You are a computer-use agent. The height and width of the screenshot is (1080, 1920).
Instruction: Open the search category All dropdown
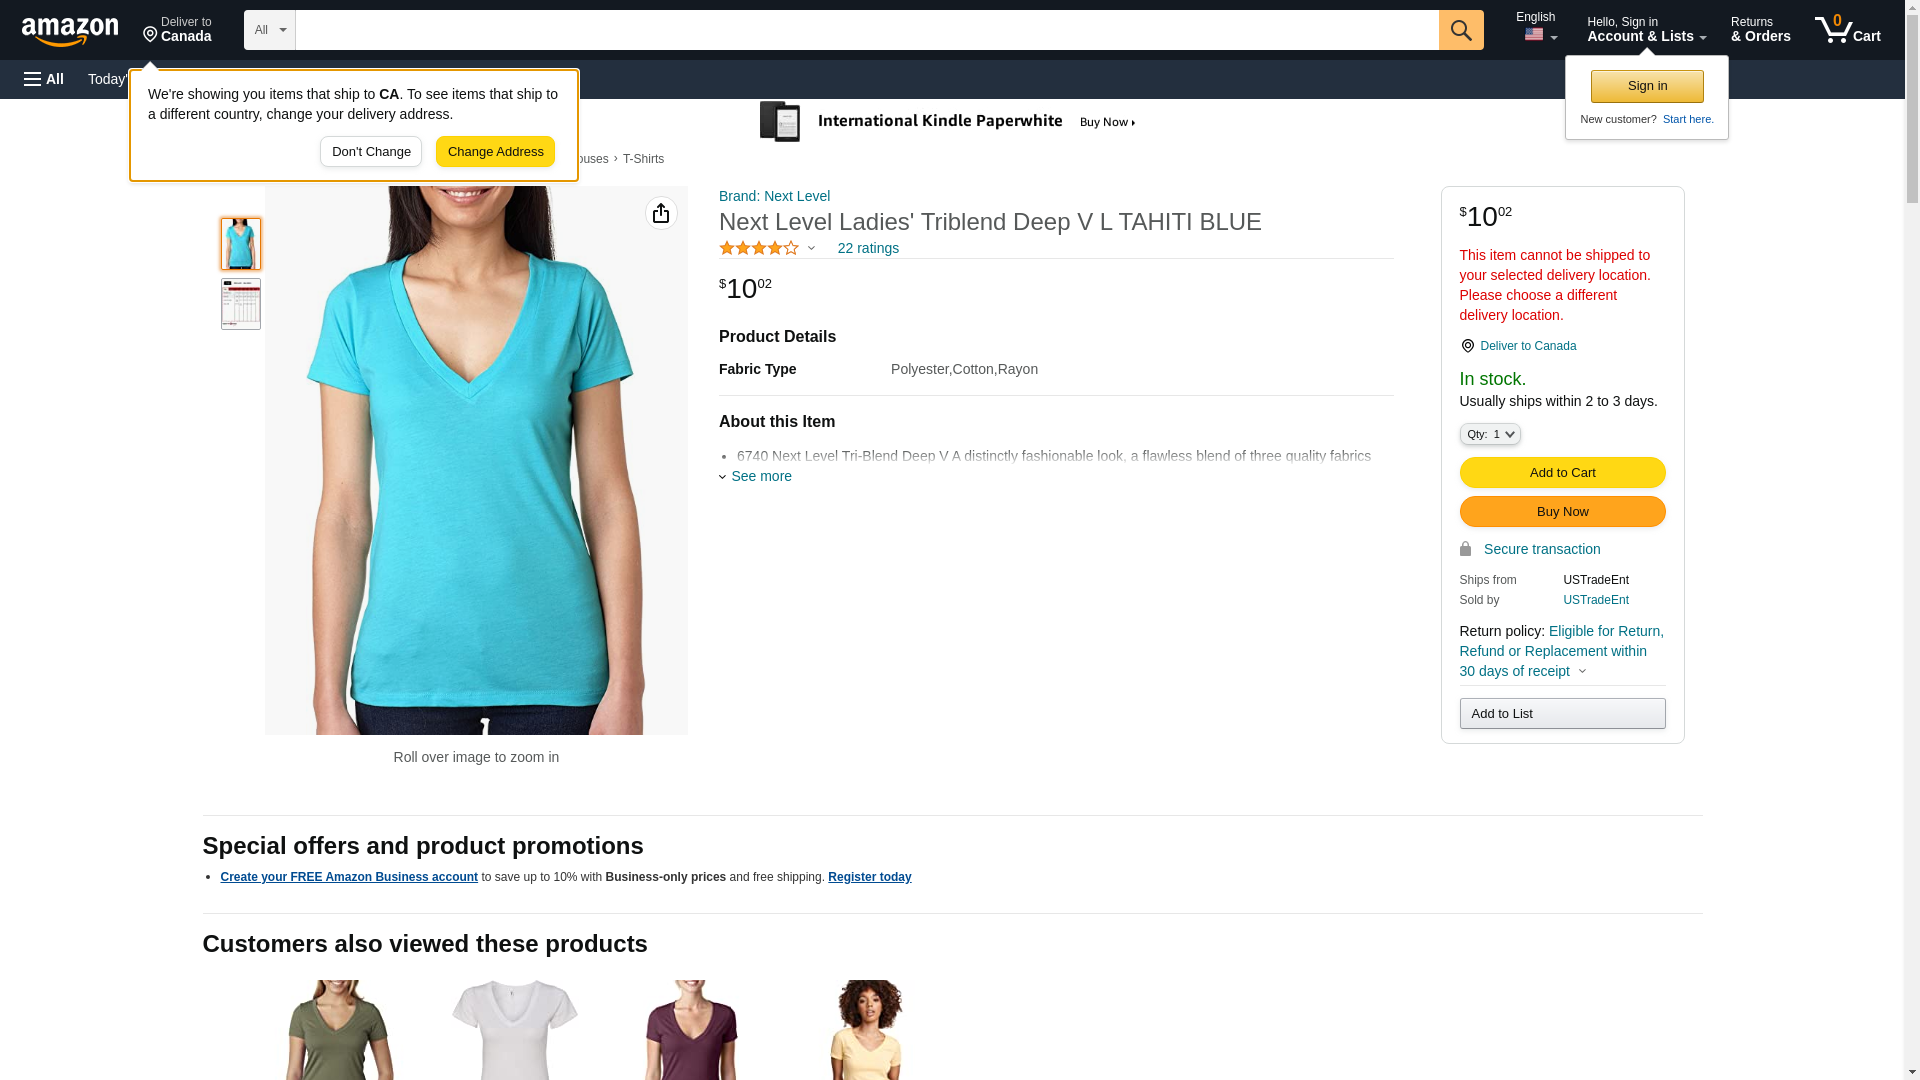coord(270,30)
